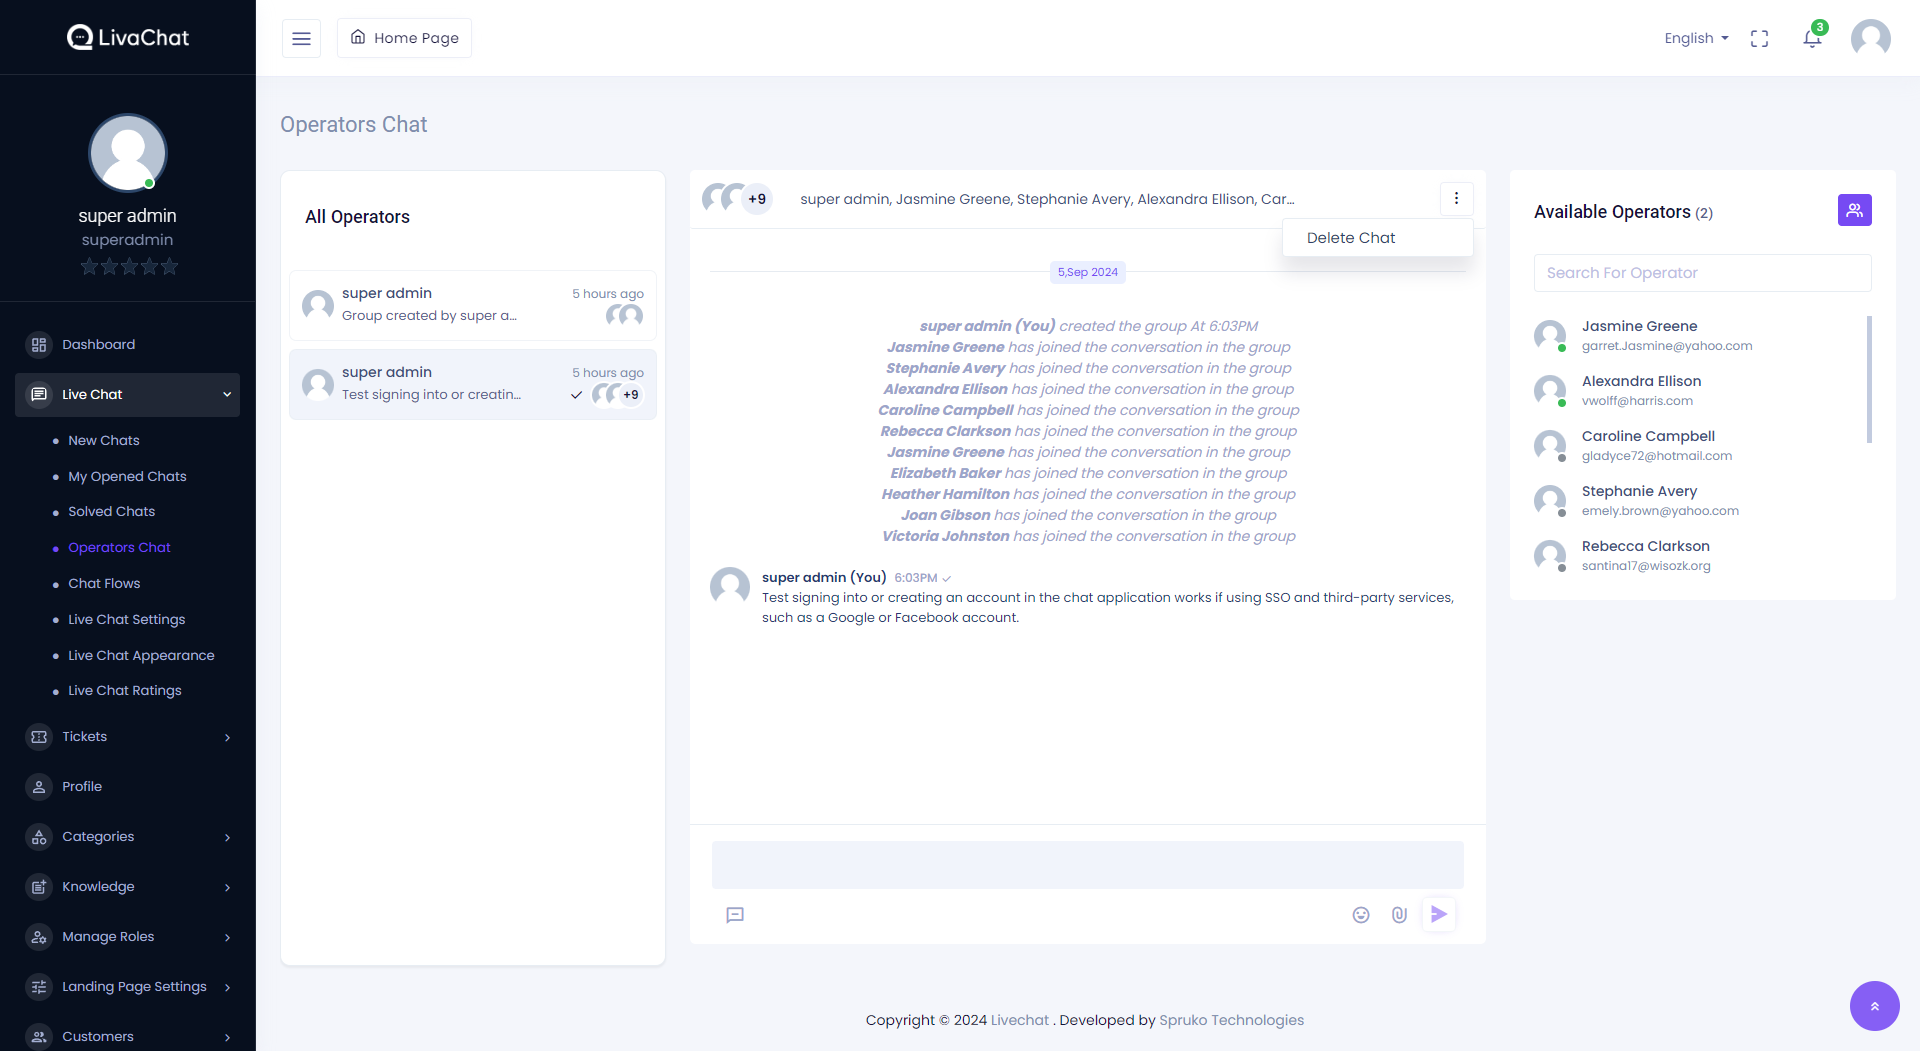Viewport: 1920px width, 1051px height.
Task: Click the Home Page button
Action: click(404, 37)
